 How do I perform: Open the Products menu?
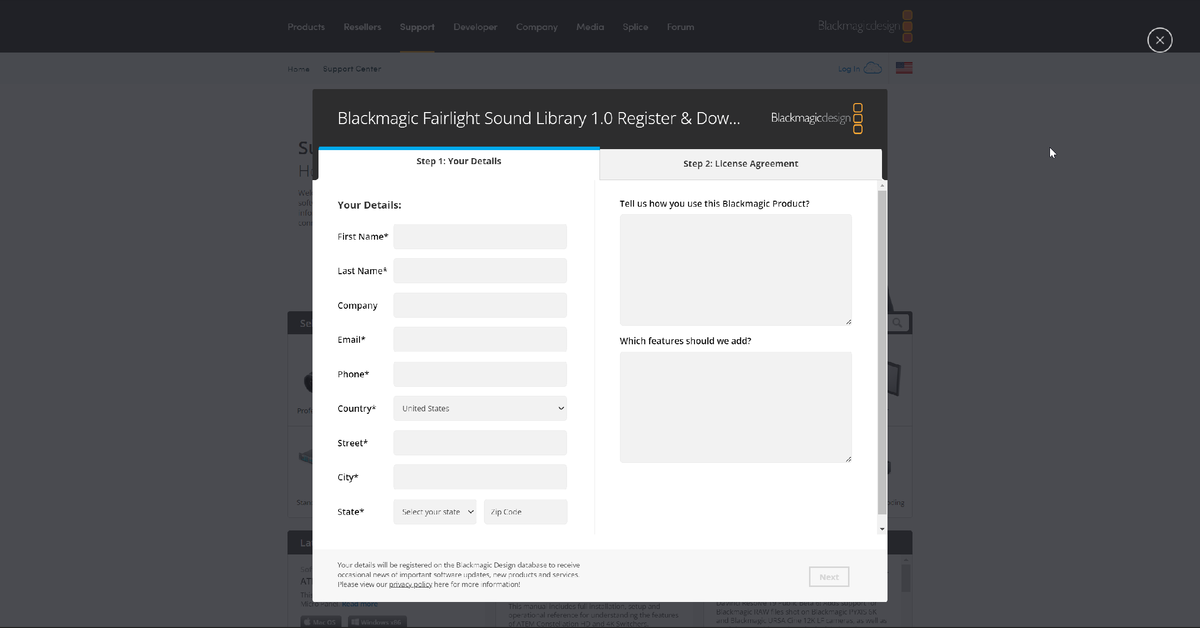(306, 27)
